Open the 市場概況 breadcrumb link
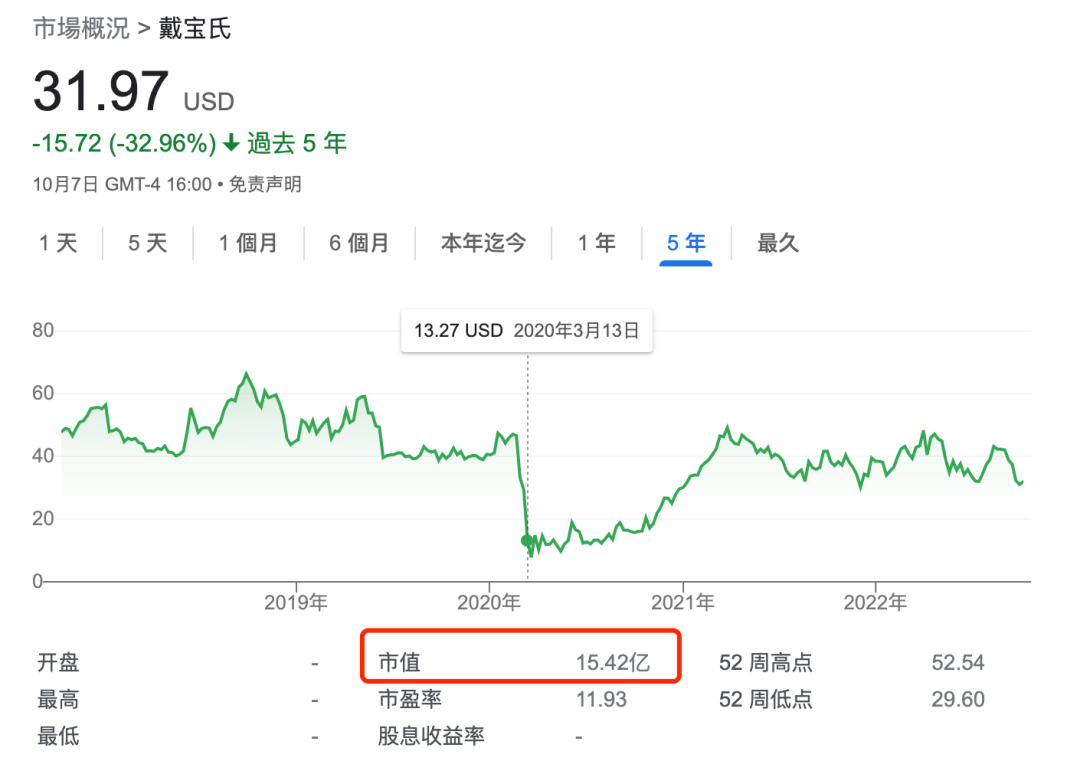Screen dimensions: 1080x761 tap(81, 28)
